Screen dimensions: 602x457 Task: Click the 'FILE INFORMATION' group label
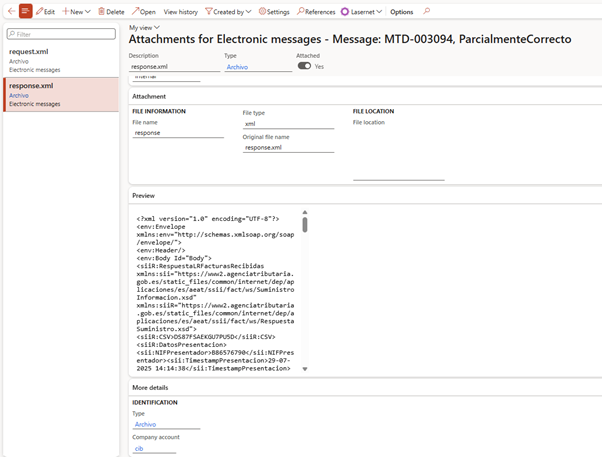[159, 111]
